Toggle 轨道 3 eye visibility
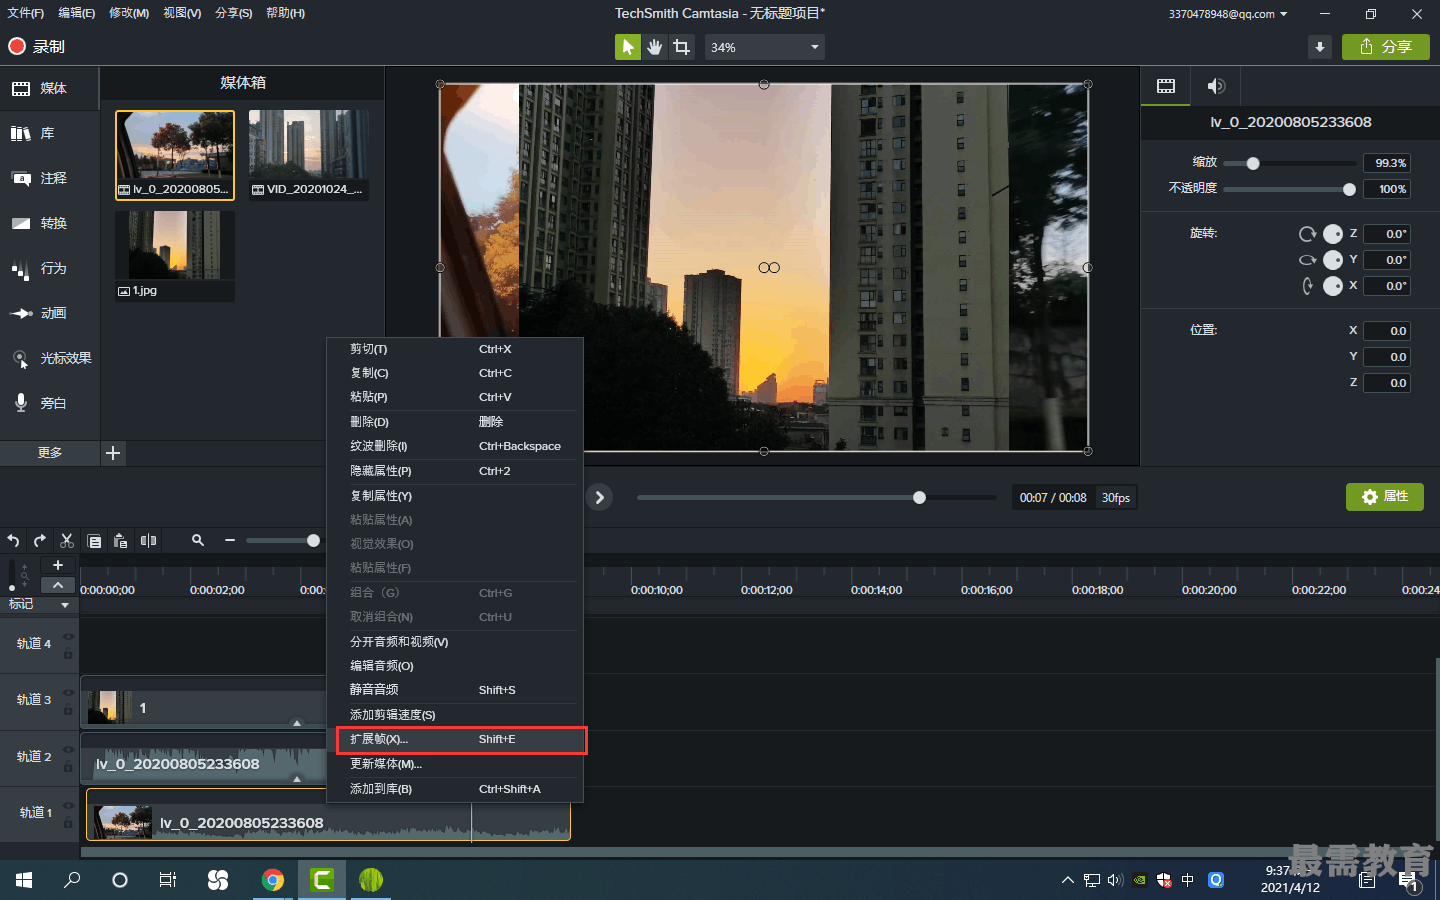This screenshot has height=900, width=1440. point(68,692)
